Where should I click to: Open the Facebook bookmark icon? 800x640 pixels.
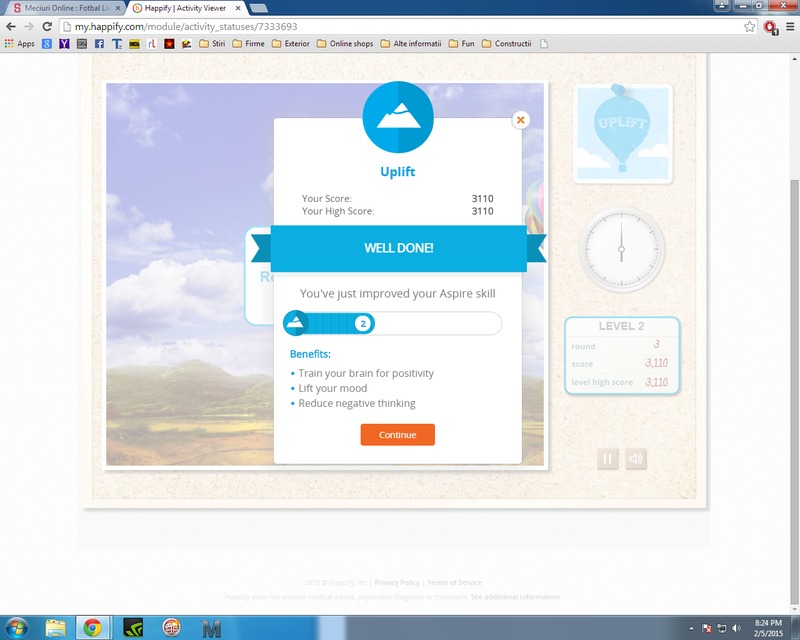[x=99, y=44]
